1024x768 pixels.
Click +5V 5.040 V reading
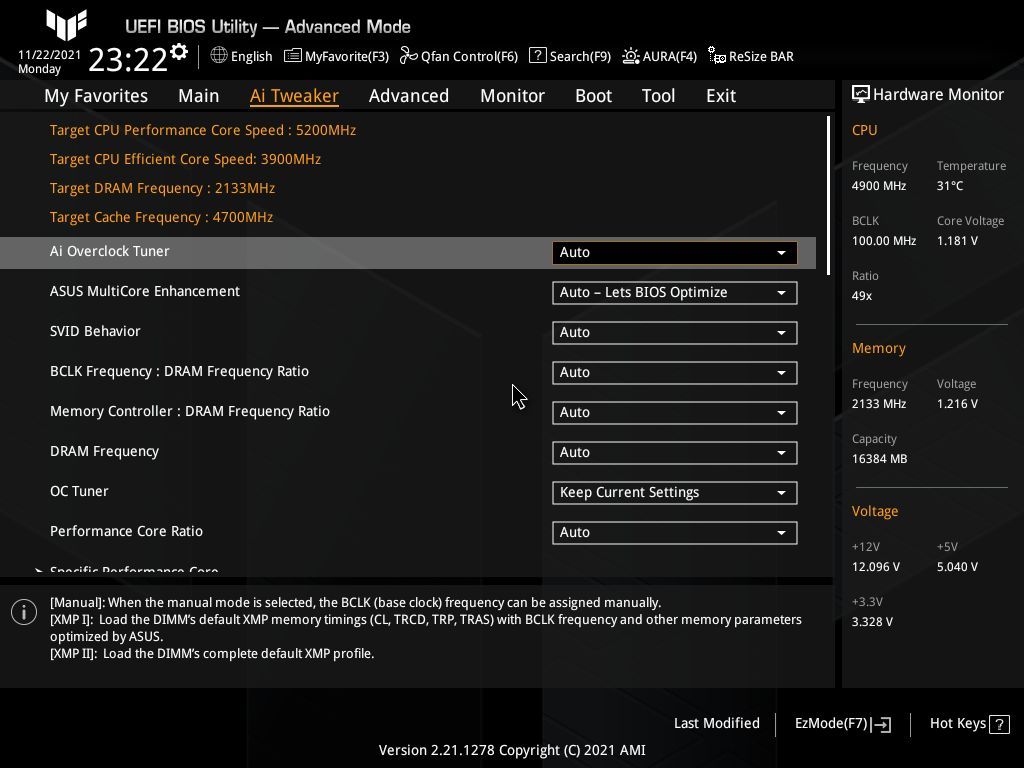coord(957,567)
